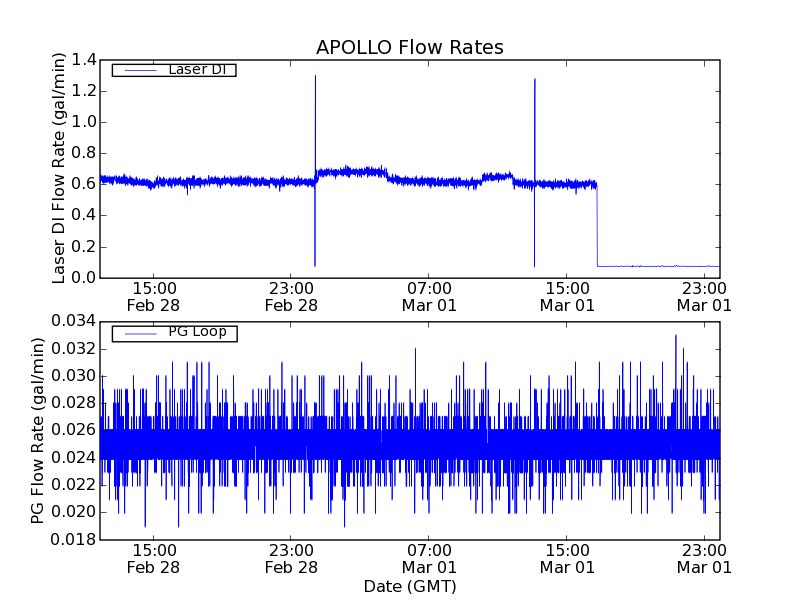Click "15:00 Mar 01" under the PG Loop plot
The height and width of the screenshot is (600, 800).
tap(567, 559)
